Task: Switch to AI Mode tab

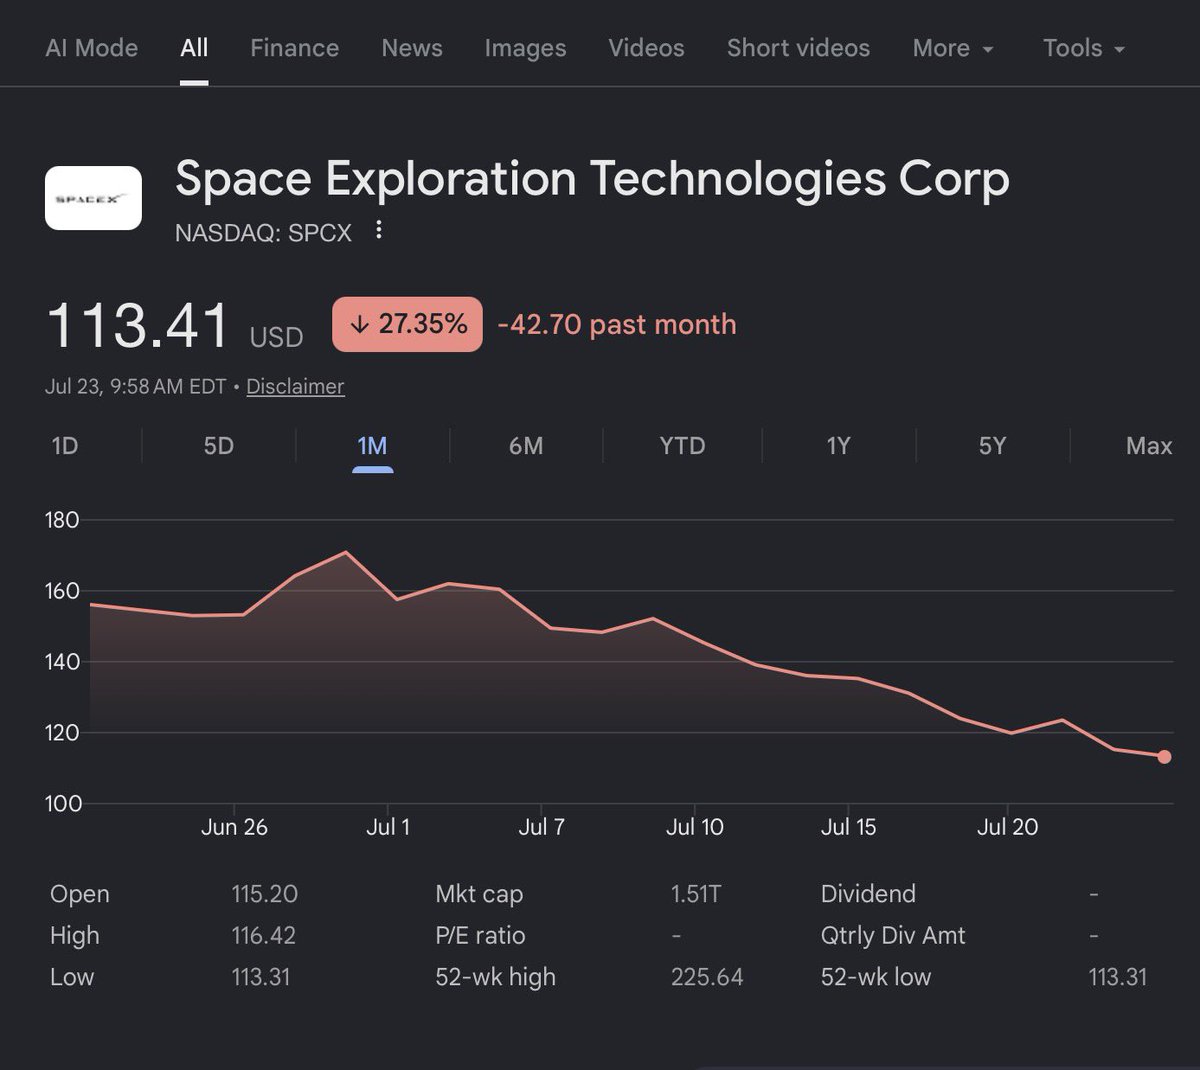Action: 92,48
